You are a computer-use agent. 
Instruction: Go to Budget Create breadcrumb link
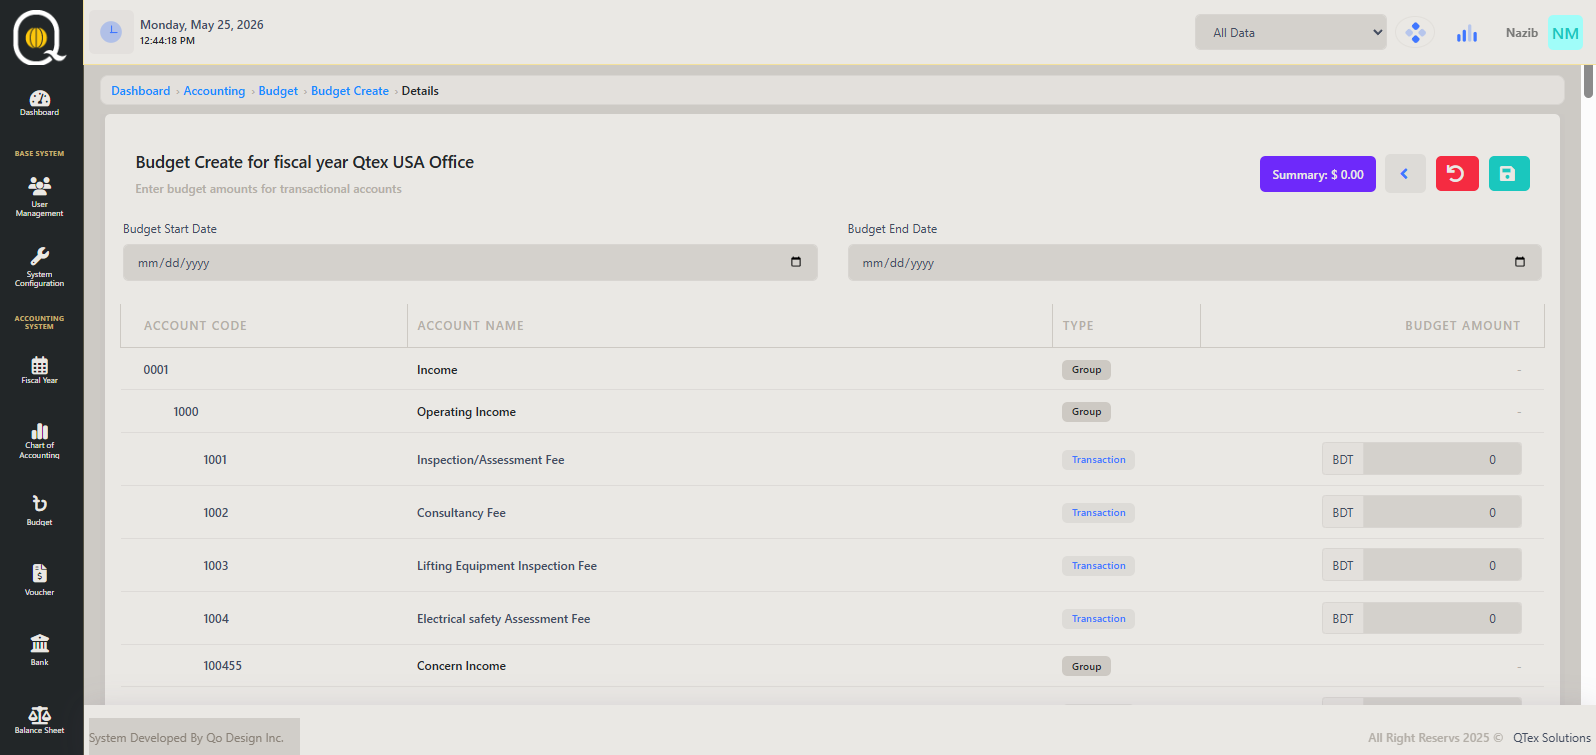350,91
